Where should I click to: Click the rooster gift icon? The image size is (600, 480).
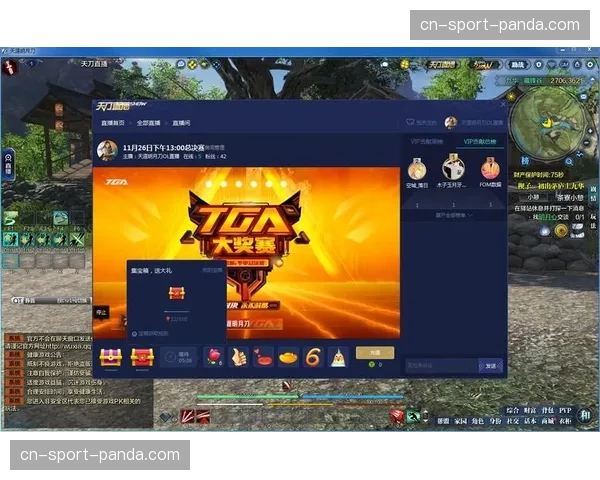coord(338,356)
